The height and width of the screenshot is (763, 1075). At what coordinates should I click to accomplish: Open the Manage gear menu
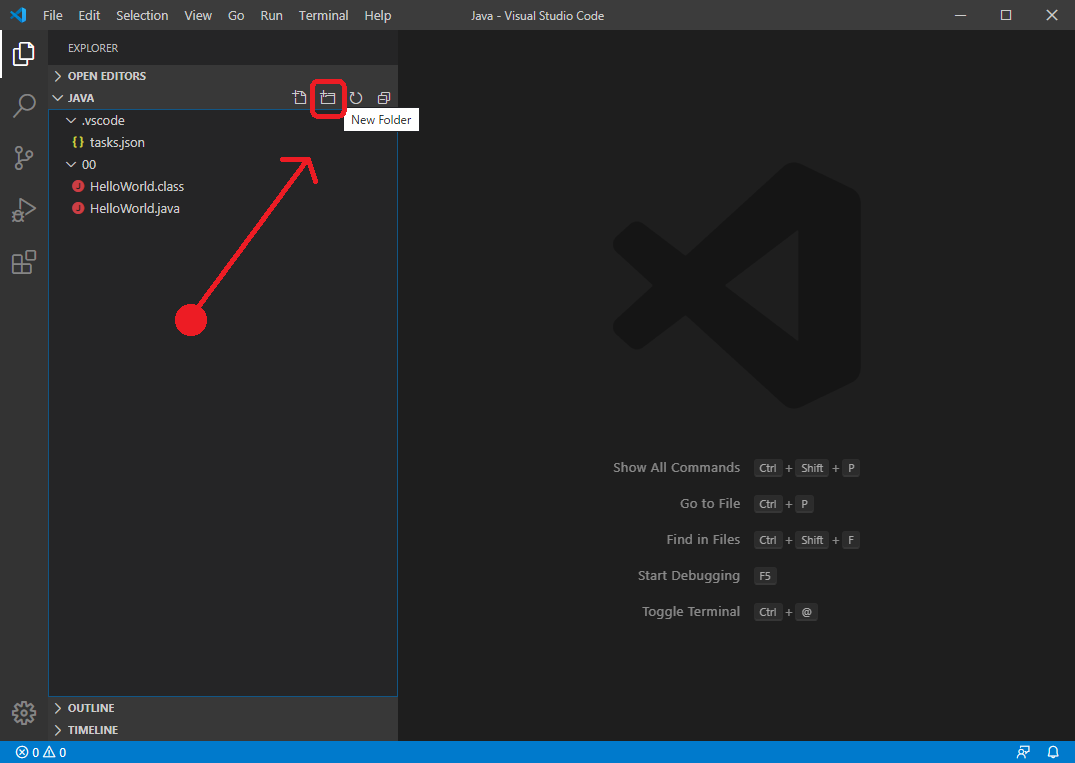pyautogui.click(x=24, y=713)
